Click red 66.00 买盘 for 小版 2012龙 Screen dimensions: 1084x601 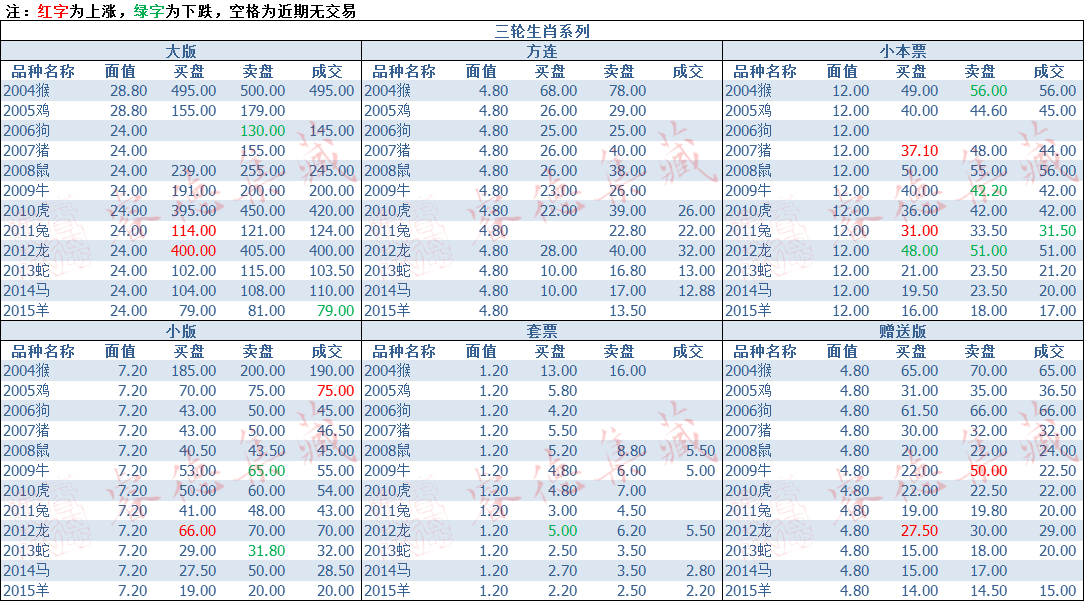click(197, 532)
